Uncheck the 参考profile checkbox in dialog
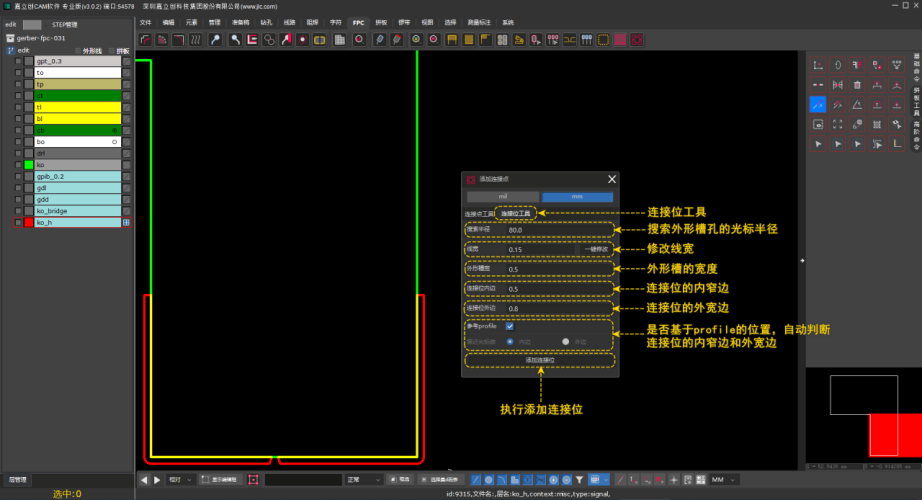Image resolution: width=922 pixels, height=500 pixels. [510, 326]
